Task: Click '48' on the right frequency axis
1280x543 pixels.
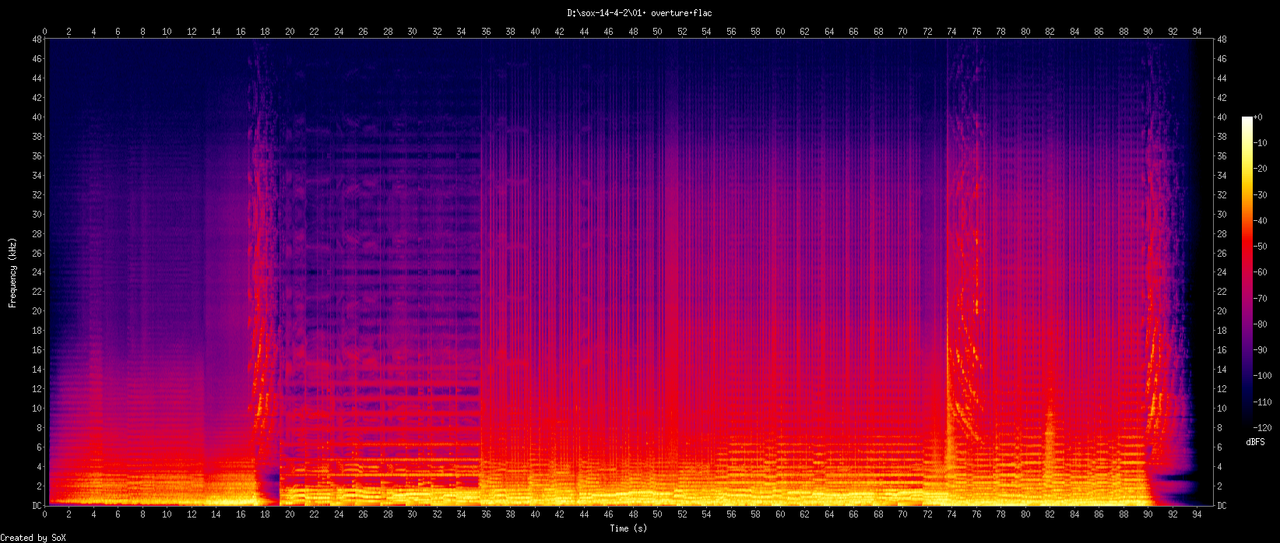Action: pyautogui.click(x=1223, y=40)
